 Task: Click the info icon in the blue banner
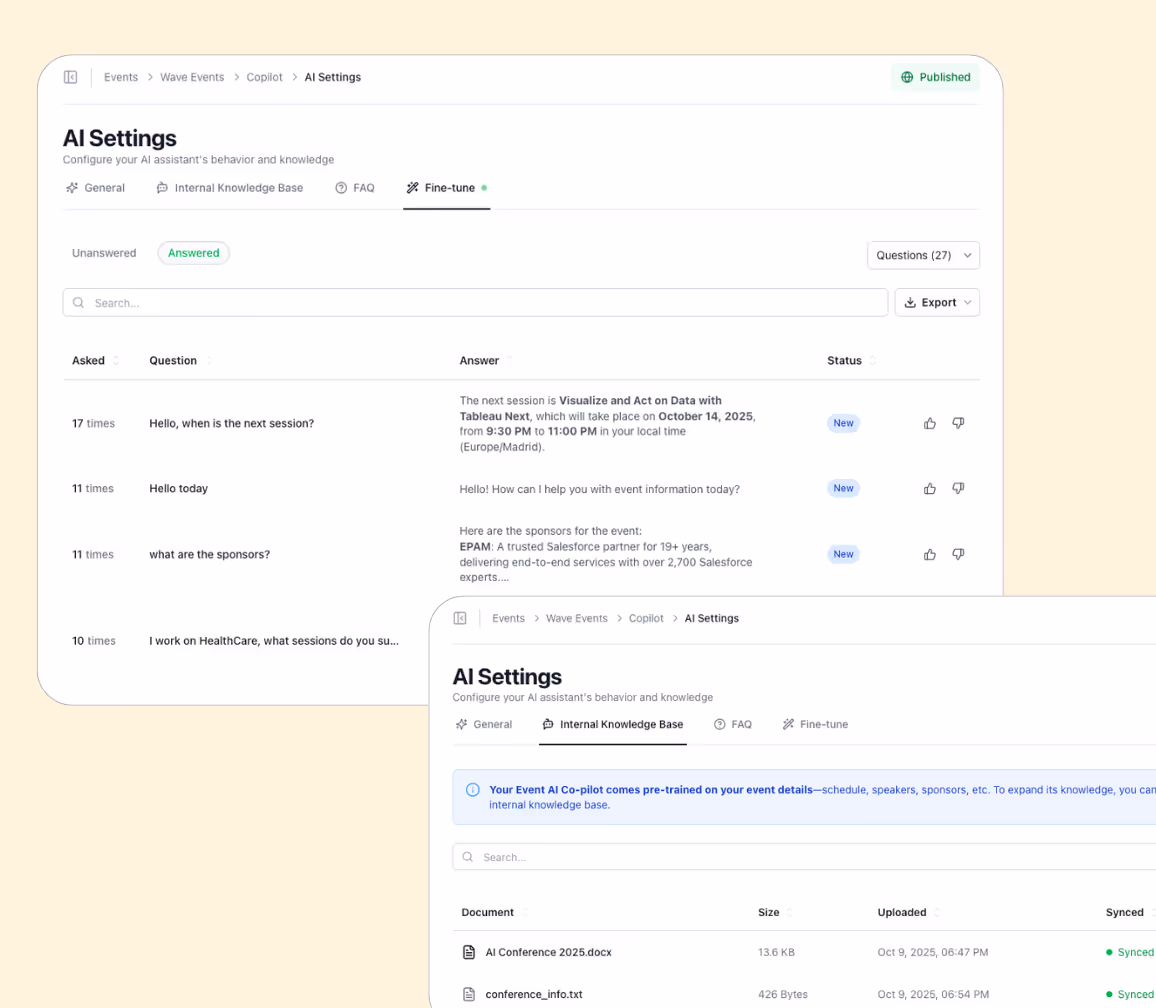tap(473, 790)
